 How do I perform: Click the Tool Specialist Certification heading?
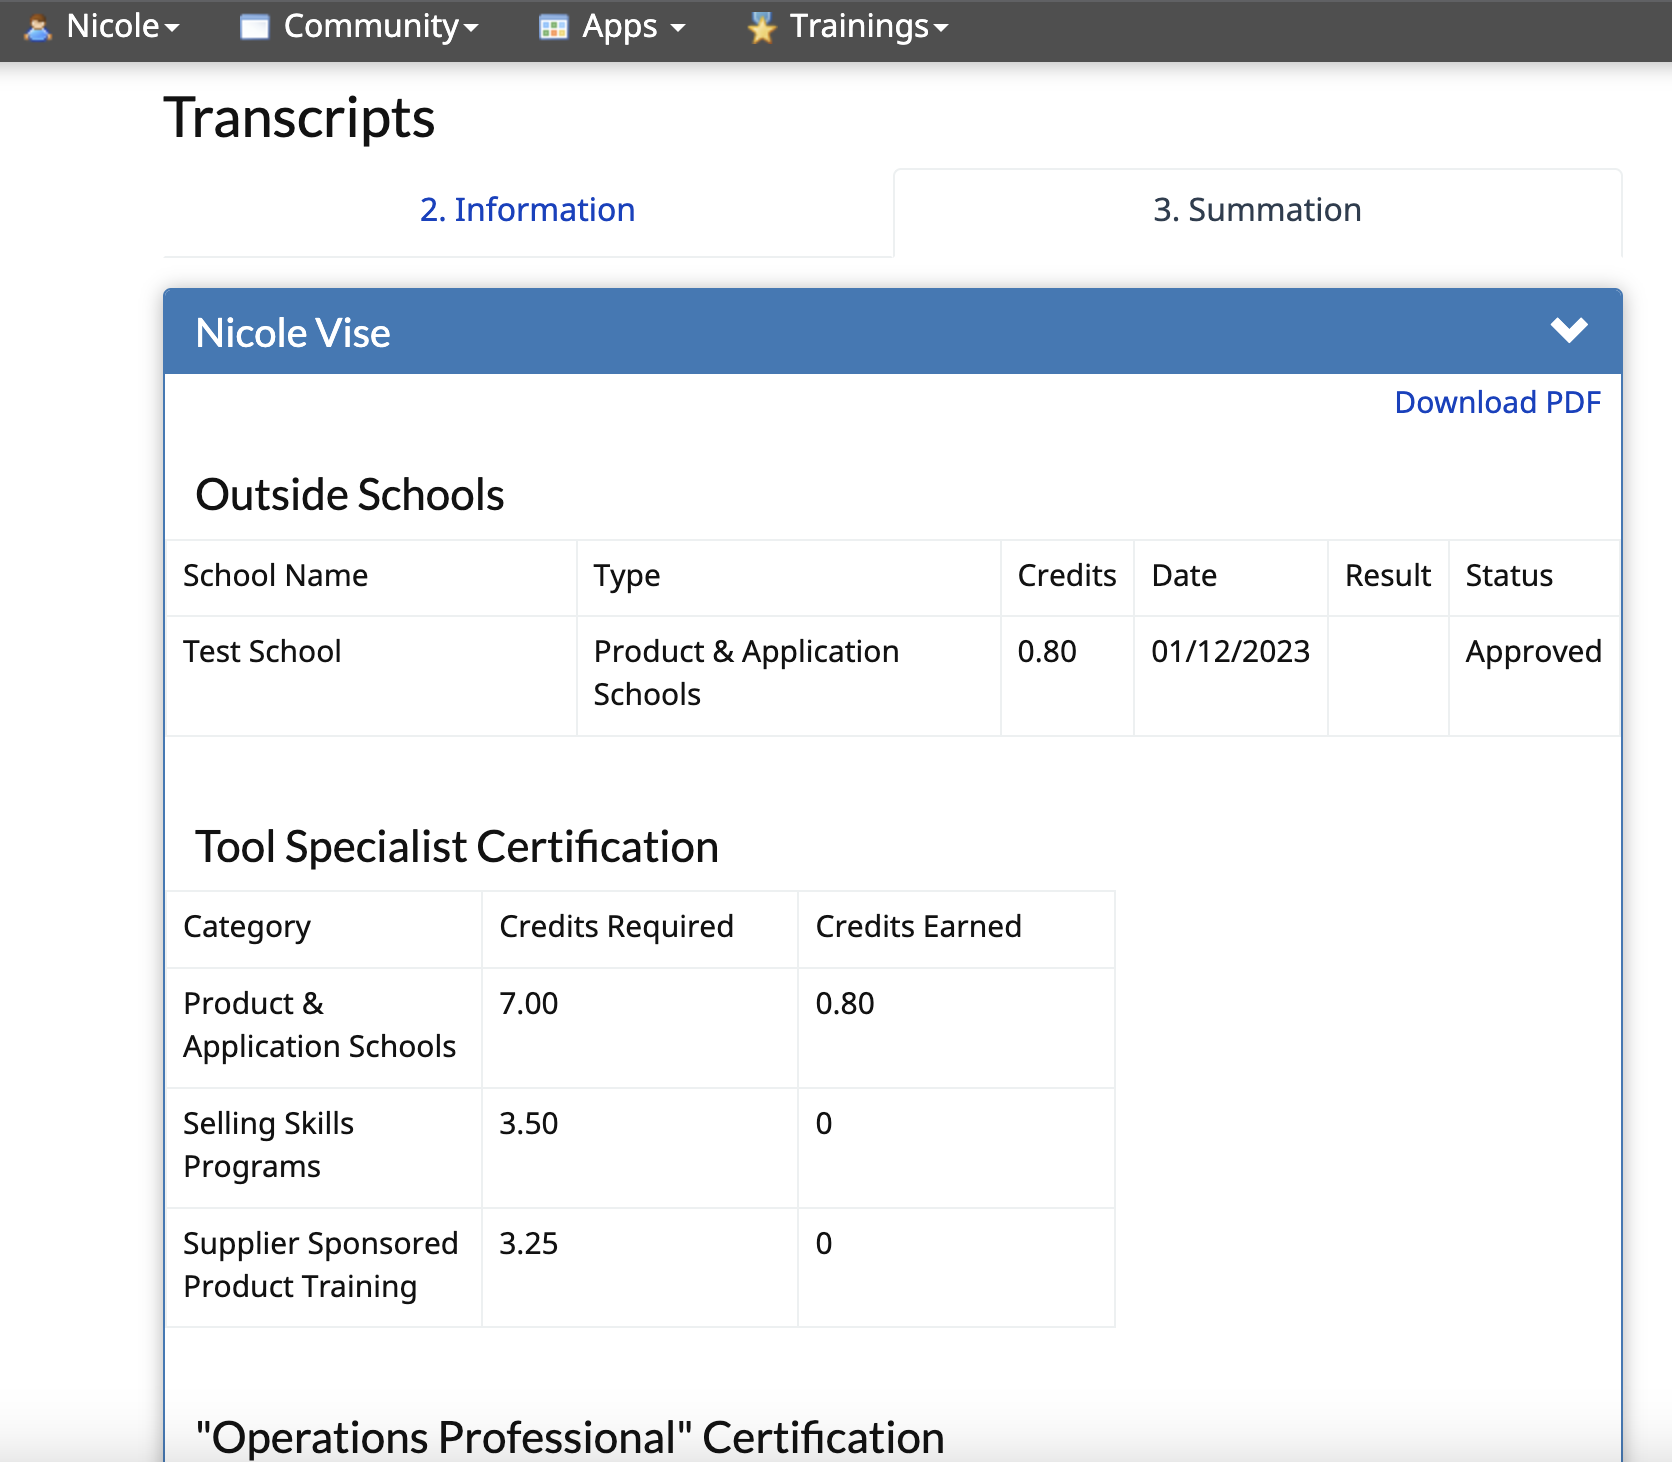[457, 847]
